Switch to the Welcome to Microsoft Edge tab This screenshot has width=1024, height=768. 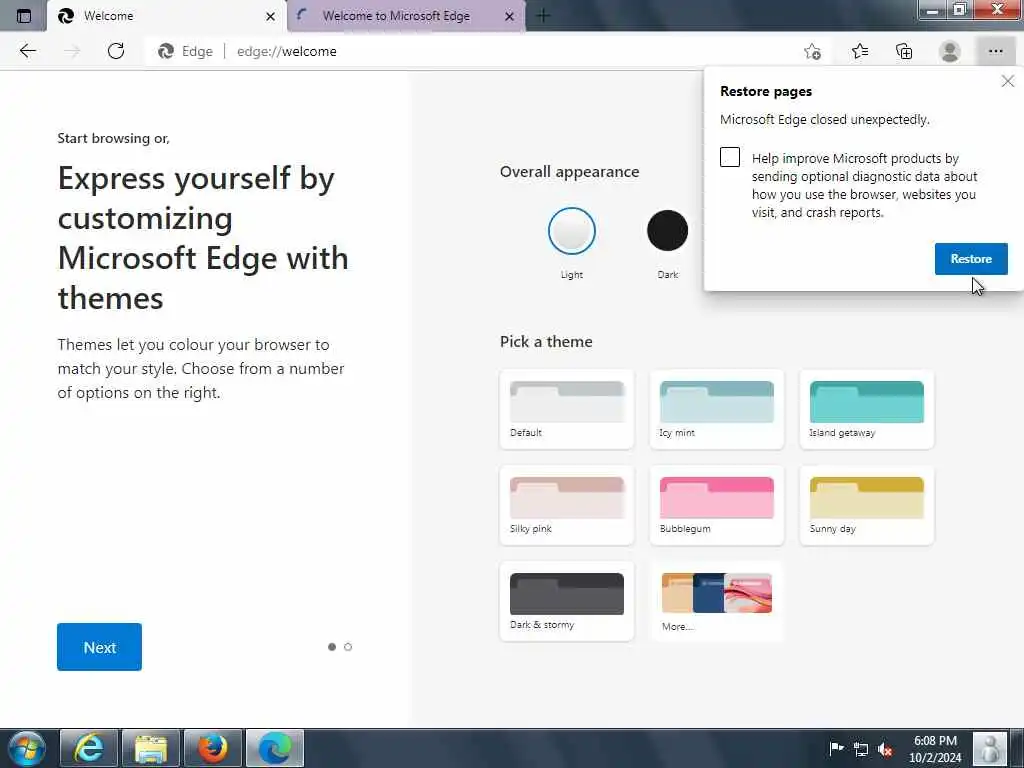pos(406,16)
